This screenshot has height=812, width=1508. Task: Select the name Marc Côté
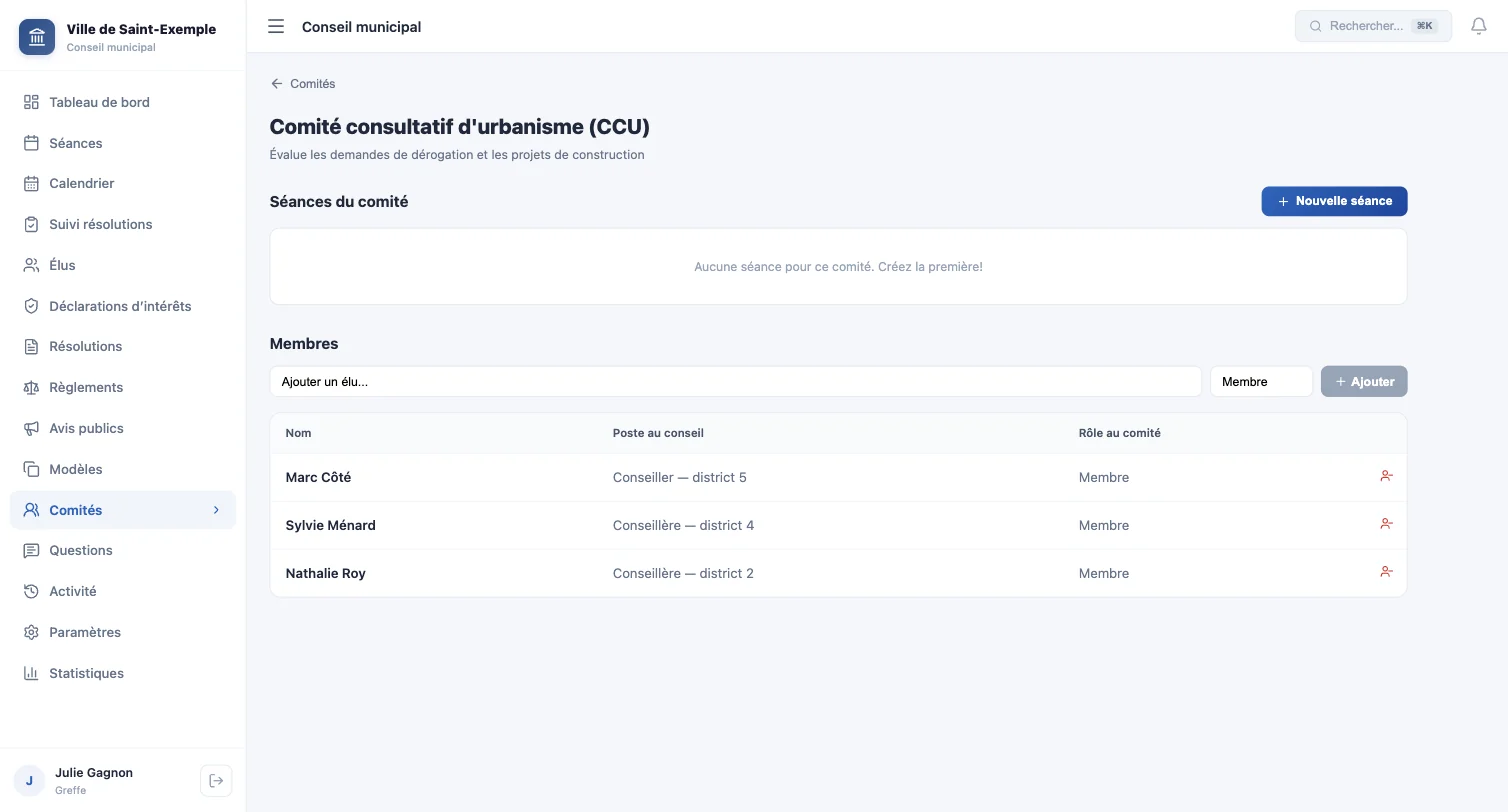tap(318, 477)
